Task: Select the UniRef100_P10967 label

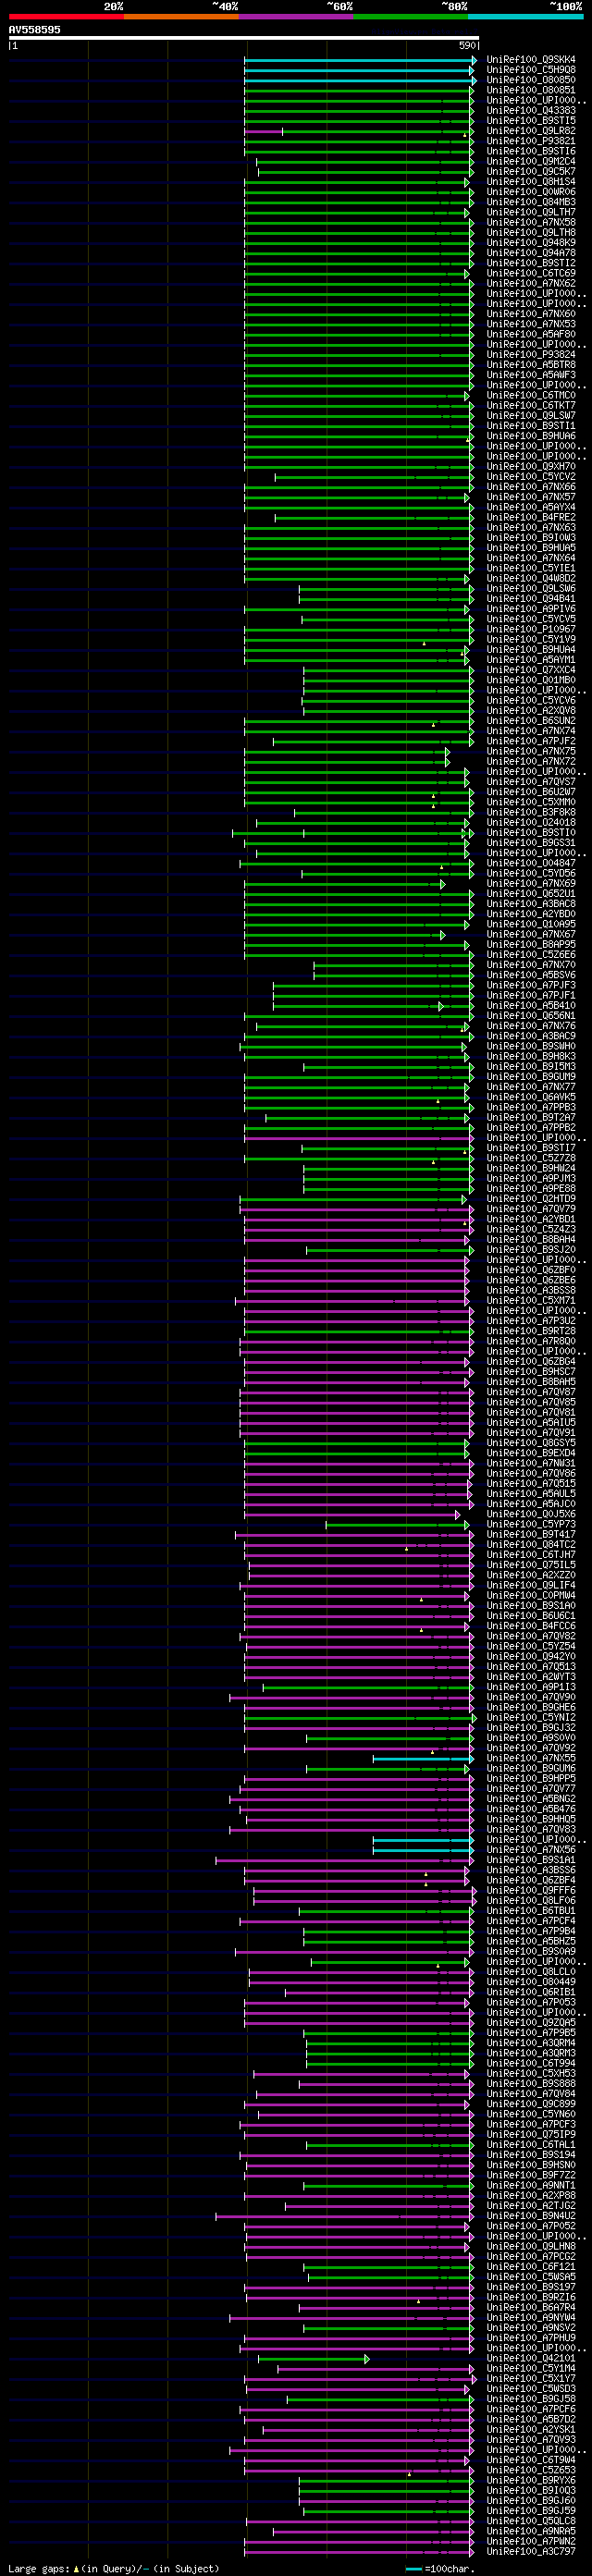Action: pyautogui.click(x=531, y=630)
